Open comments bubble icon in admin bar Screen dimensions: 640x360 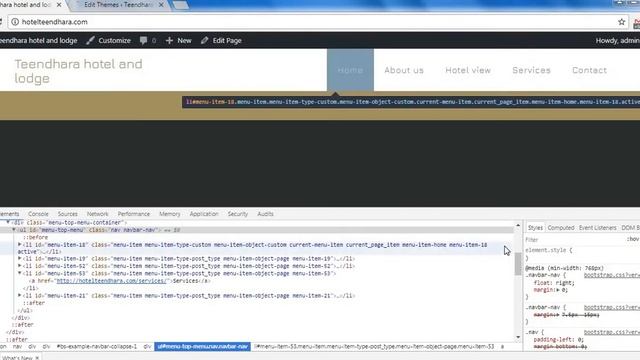pos(143,40)
